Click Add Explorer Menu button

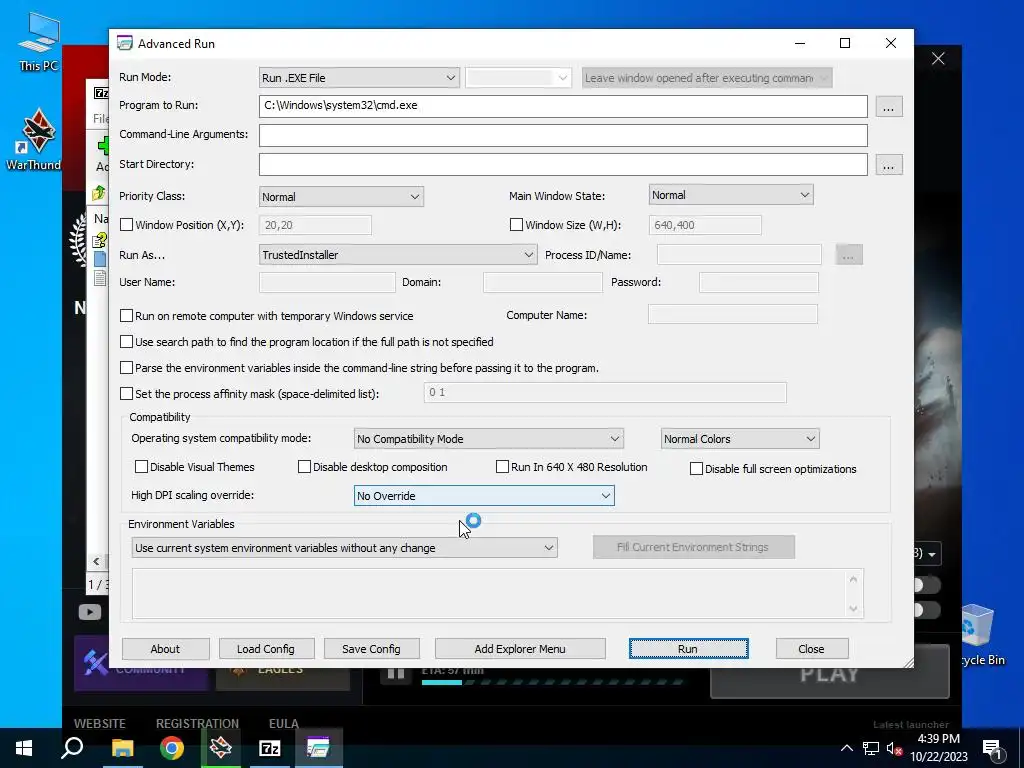(520, 649)
